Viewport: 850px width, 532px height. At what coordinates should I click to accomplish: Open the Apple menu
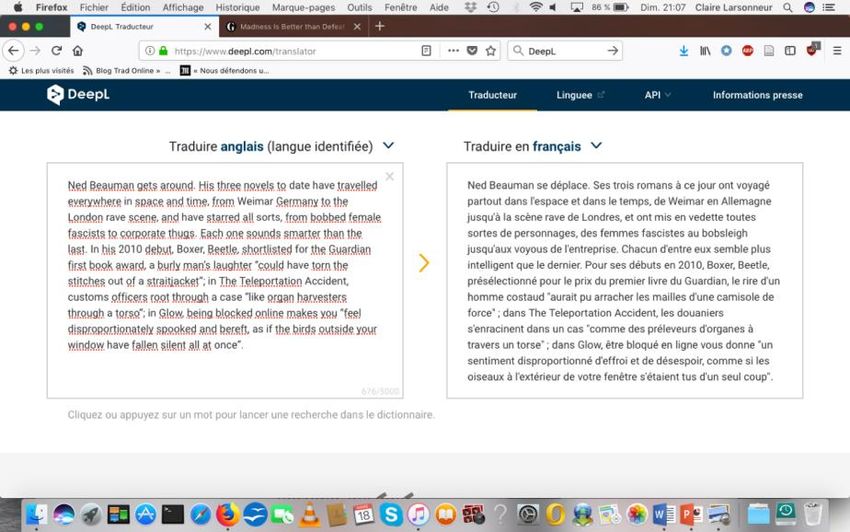tap(18, 8)
